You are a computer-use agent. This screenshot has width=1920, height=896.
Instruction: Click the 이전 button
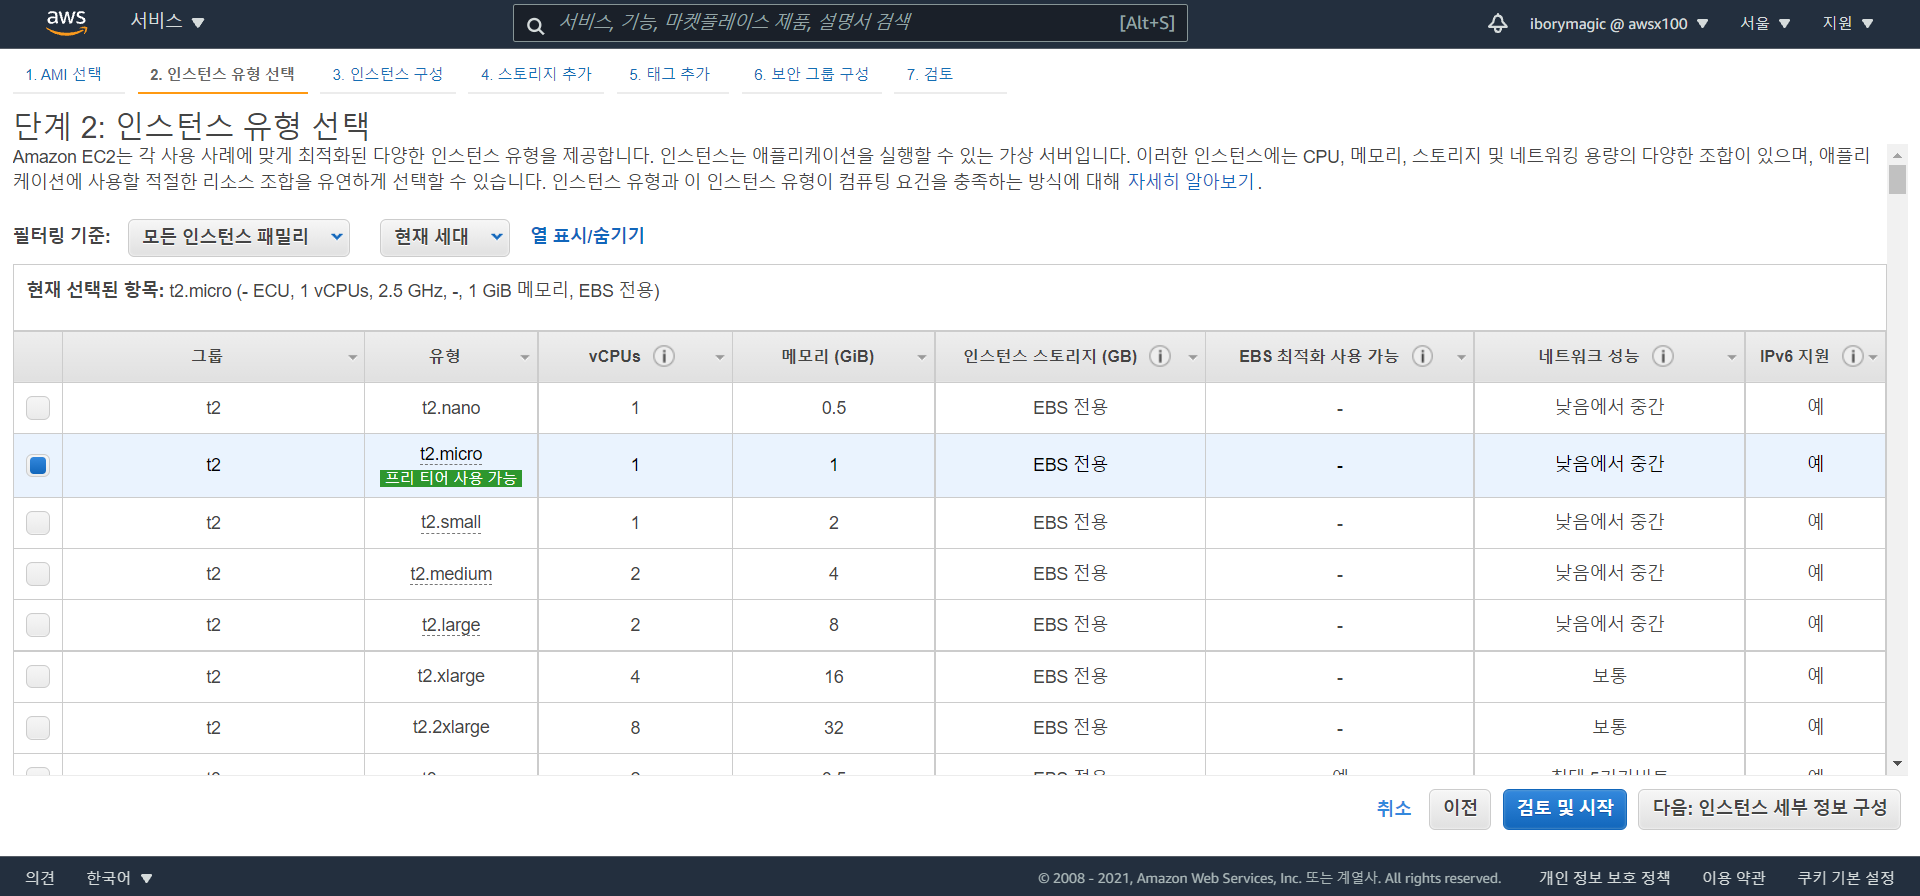[x=1460, y=808]
